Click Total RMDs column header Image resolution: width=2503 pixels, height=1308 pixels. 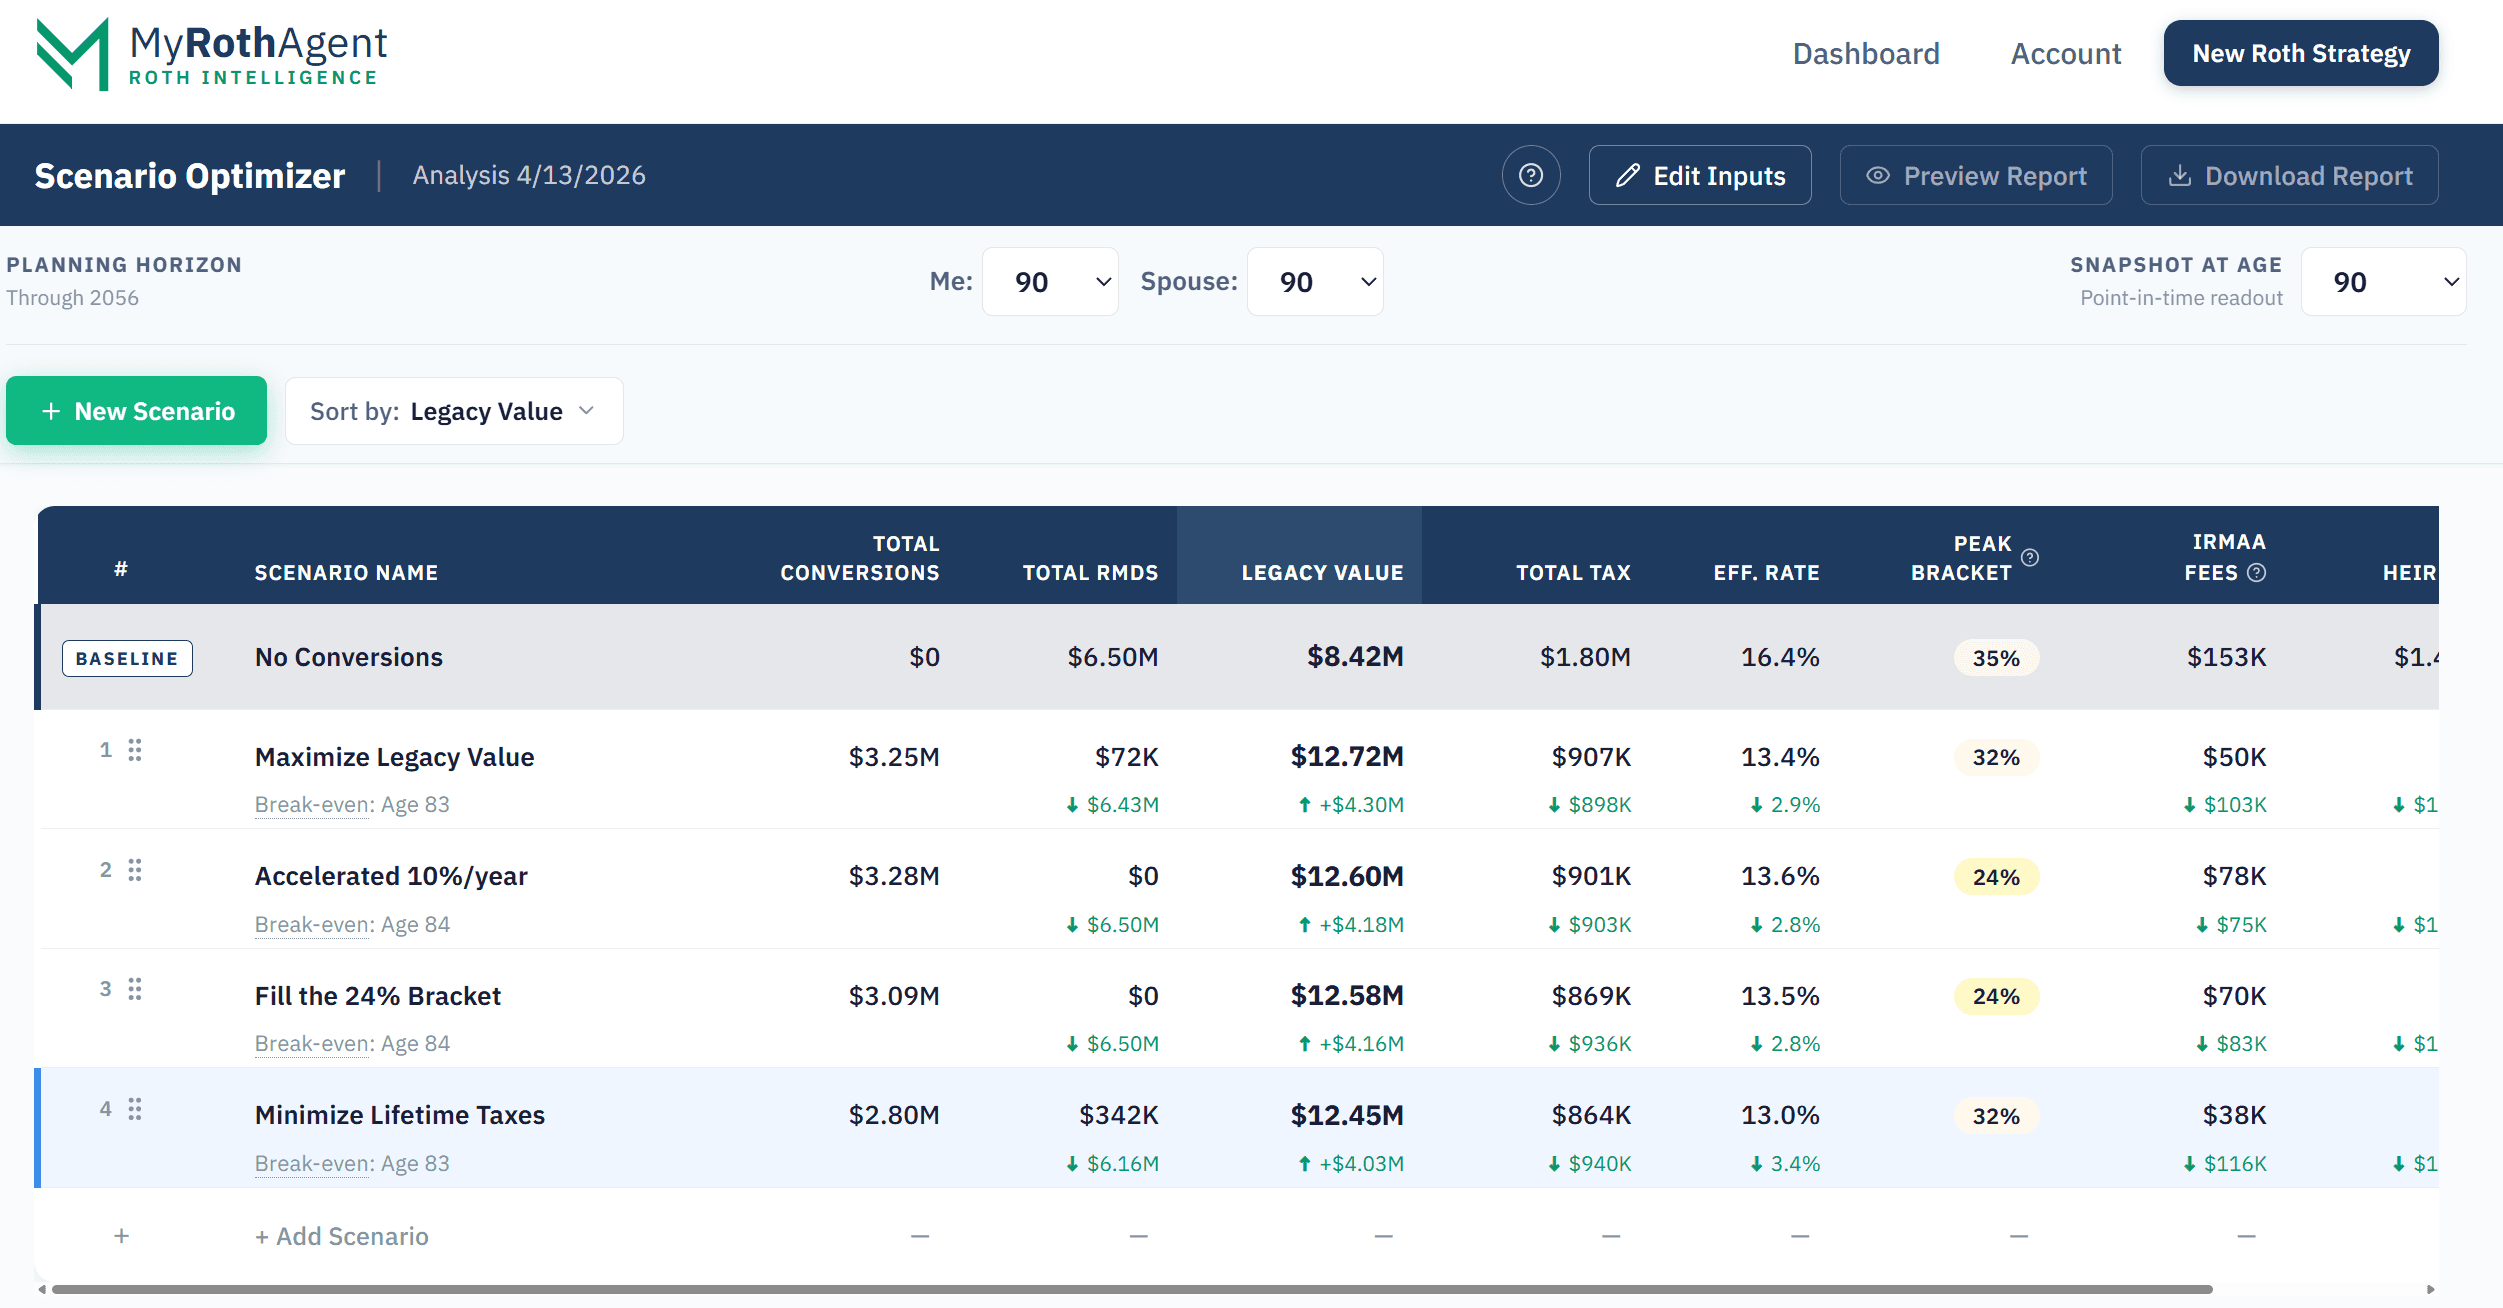pos(1090,573)
